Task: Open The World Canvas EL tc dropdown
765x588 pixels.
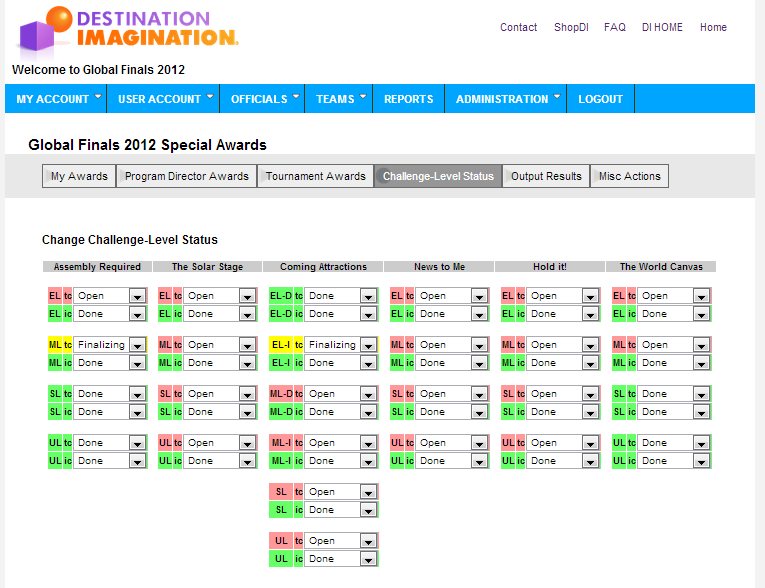Action: click(x=674, y=296)
